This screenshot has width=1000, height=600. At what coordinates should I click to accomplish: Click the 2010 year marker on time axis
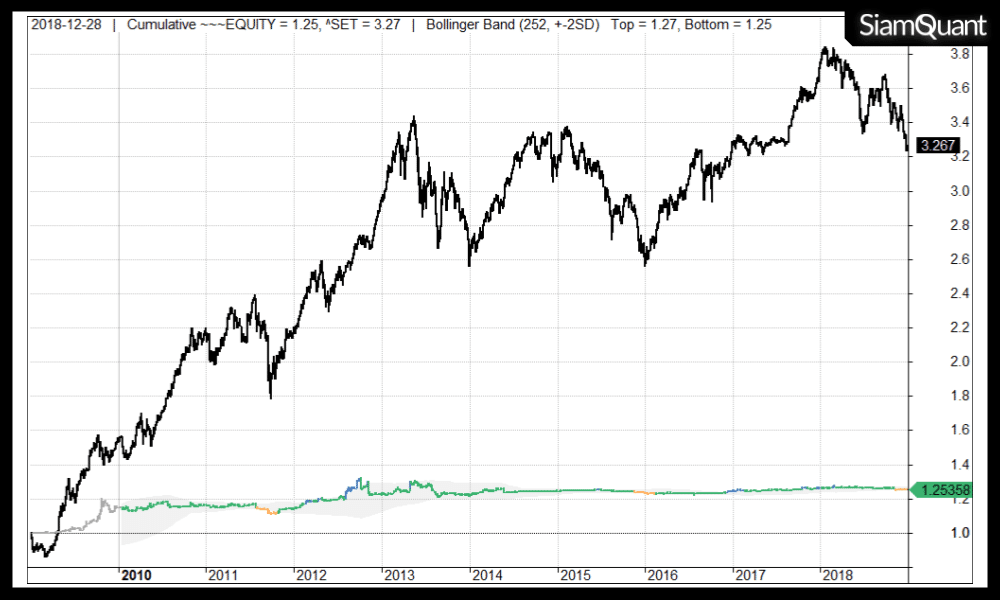pyautogui.click(x=136, y=575)
